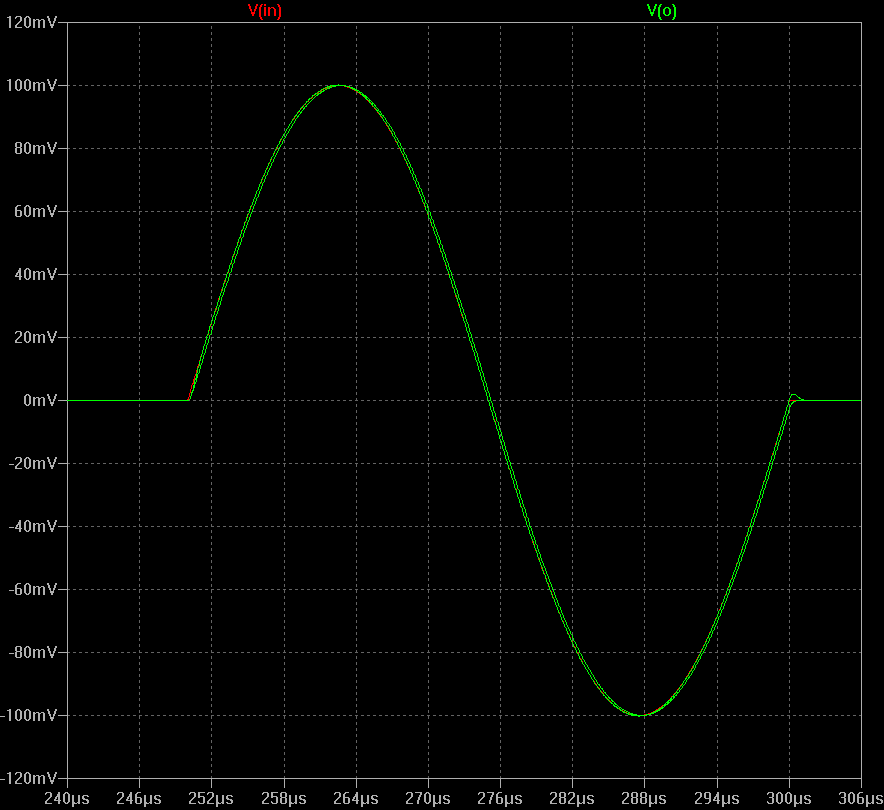Image resolution: width=884 pixels, height=810 pixels.
Task: Click the 60mV axis label
Action: 36,211
